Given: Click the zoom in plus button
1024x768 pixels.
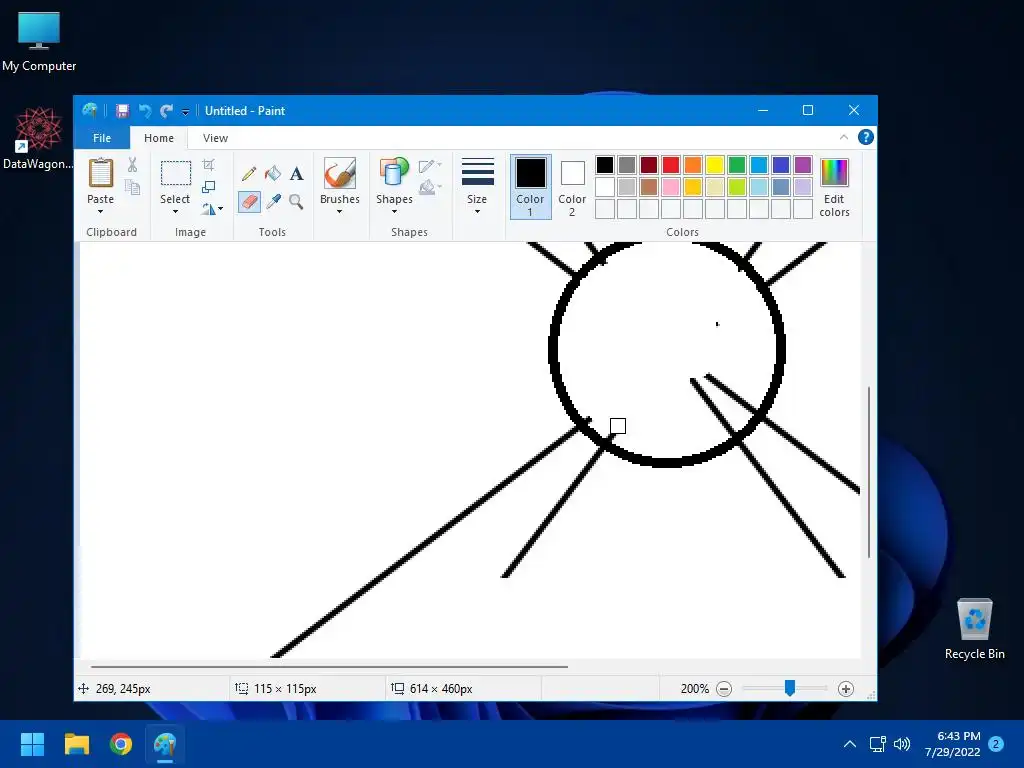Looking at the screenshot, I should point(845,688).
